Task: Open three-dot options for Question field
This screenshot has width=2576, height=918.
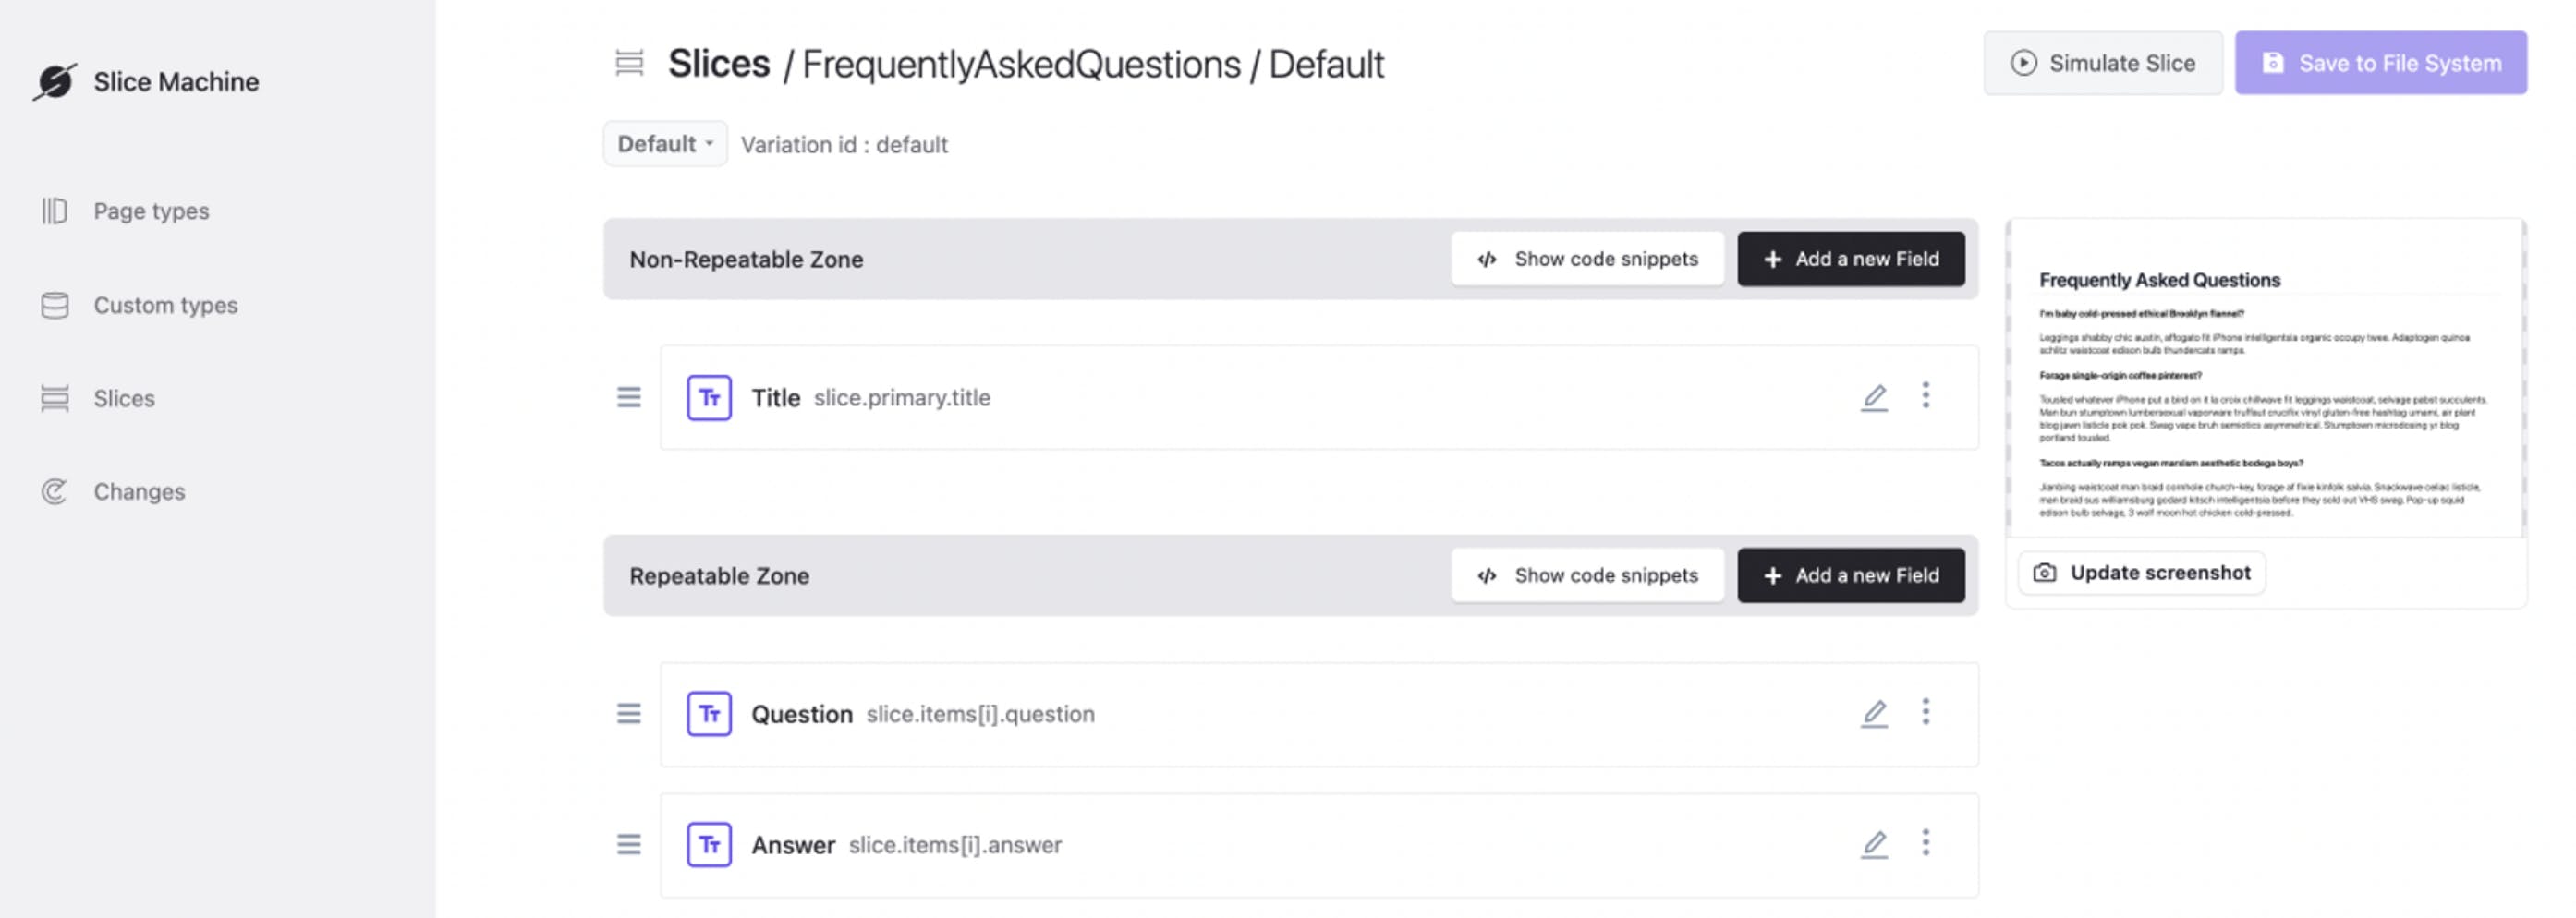Action: point(1925,712)
